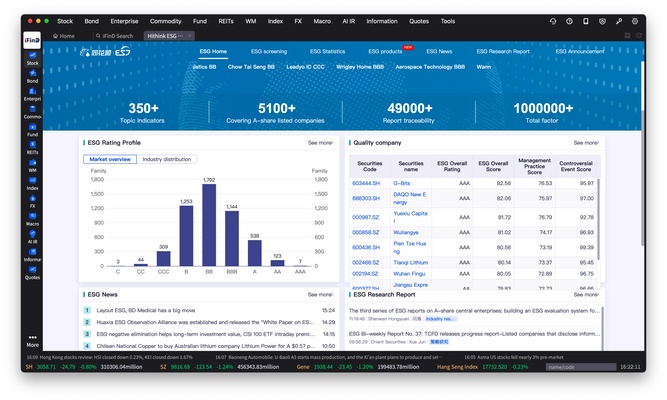Image resolution: width=667 pixels, height=400 pixels.
Task: Expand See more in ESG News
Action: [320, 295]
